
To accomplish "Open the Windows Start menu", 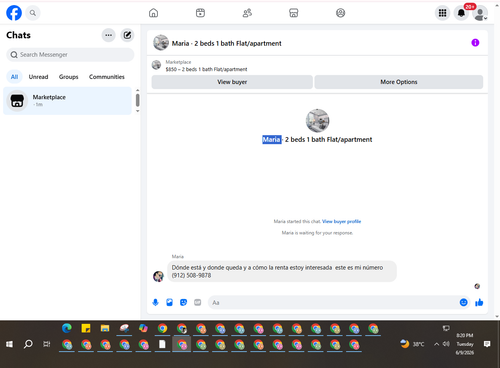I will pyautogui.click(x=9, y=344).
